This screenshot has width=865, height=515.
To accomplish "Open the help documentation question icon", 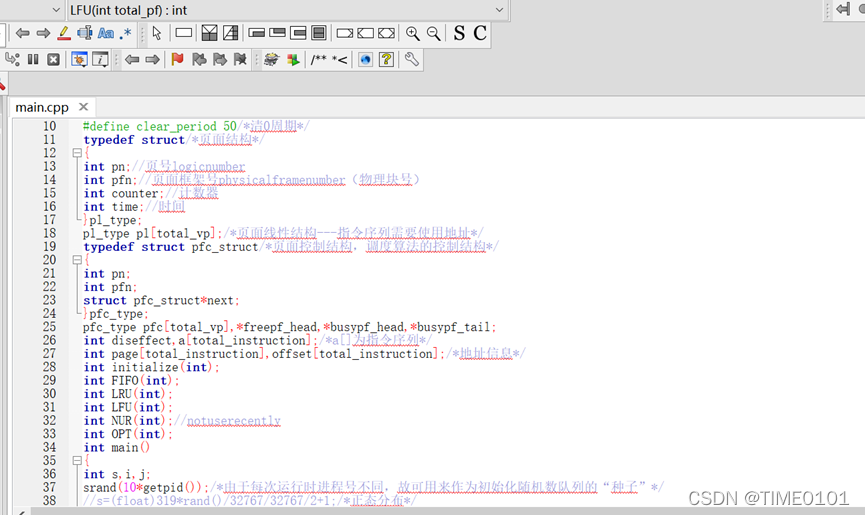I will coord(386,59).
